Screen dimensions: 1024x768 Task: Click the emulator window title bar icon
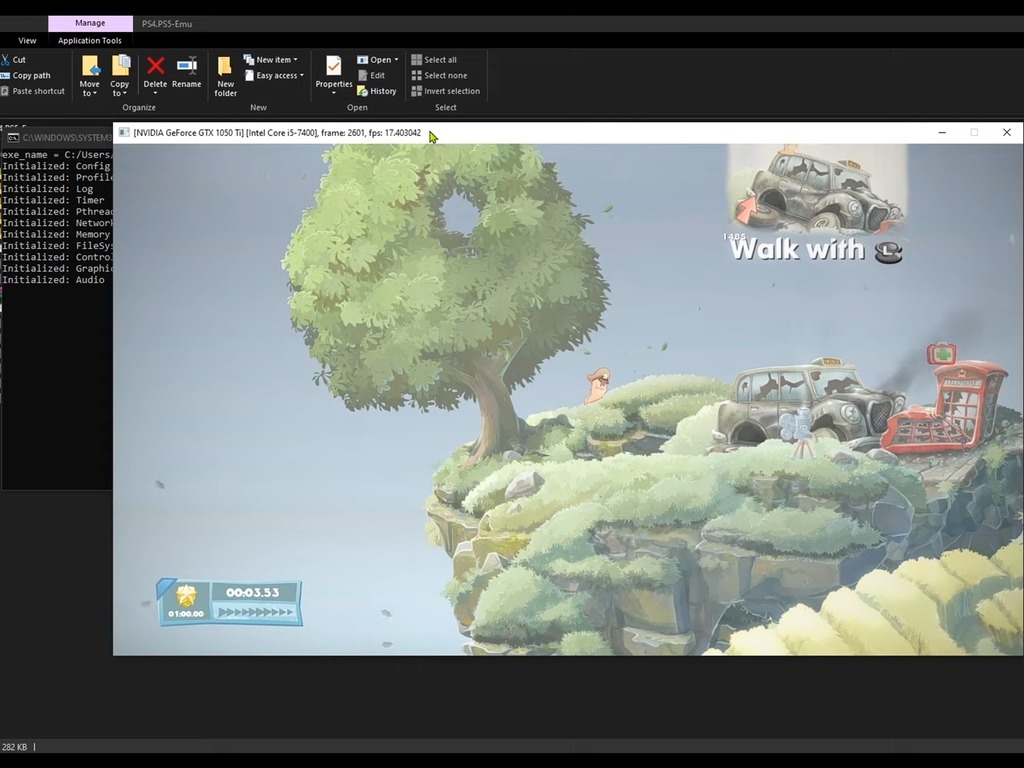point(123,133)
